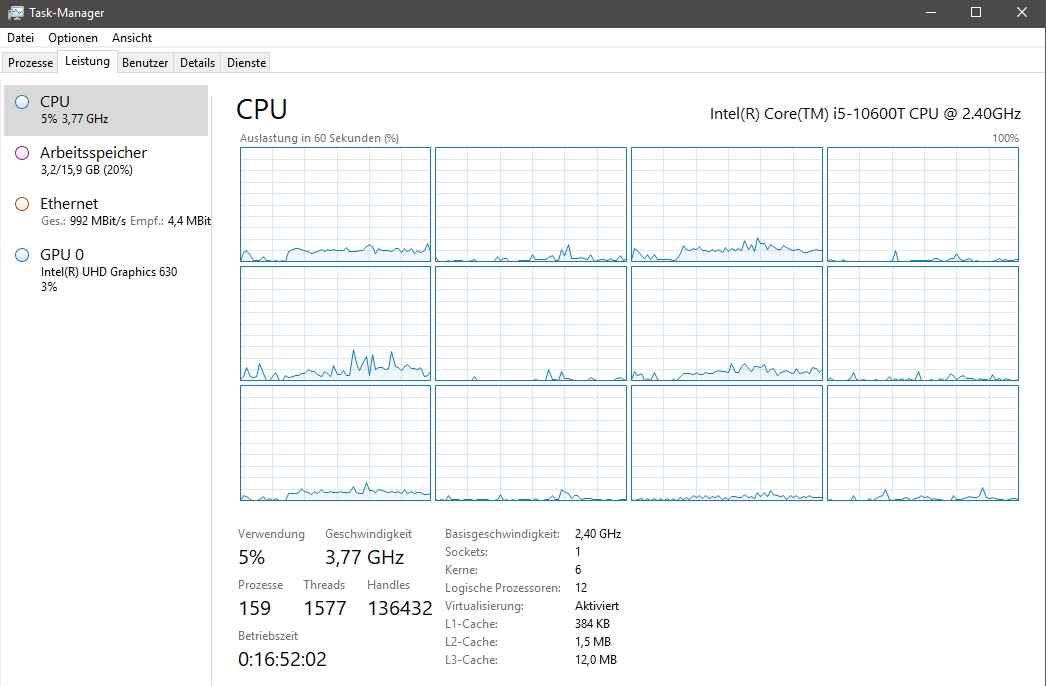
Task: Click the Task-Manager title bar icon
Action: [x=15, y=13]
